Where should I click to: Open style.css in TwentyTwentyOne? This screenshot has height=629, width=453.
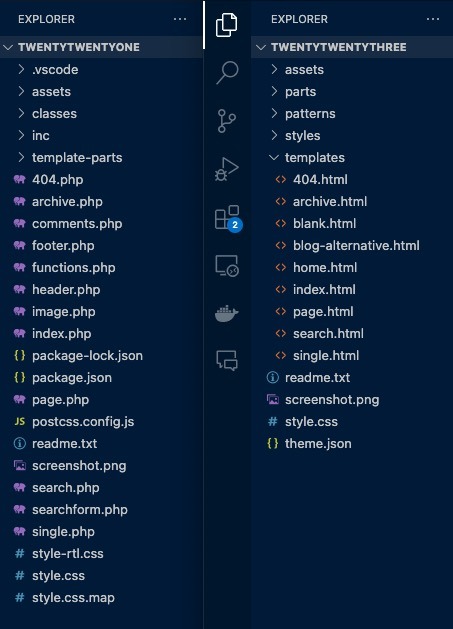pos(101,576)
